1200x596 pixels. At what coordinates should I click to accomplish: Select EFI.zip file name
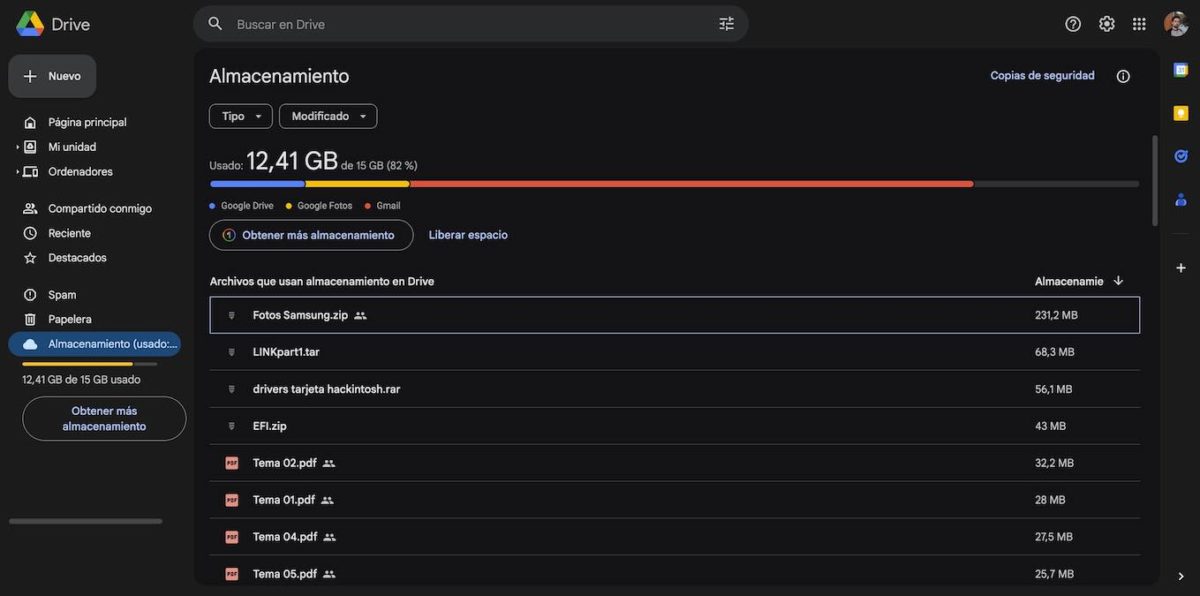pyautogui.click(x=270, y=426)
